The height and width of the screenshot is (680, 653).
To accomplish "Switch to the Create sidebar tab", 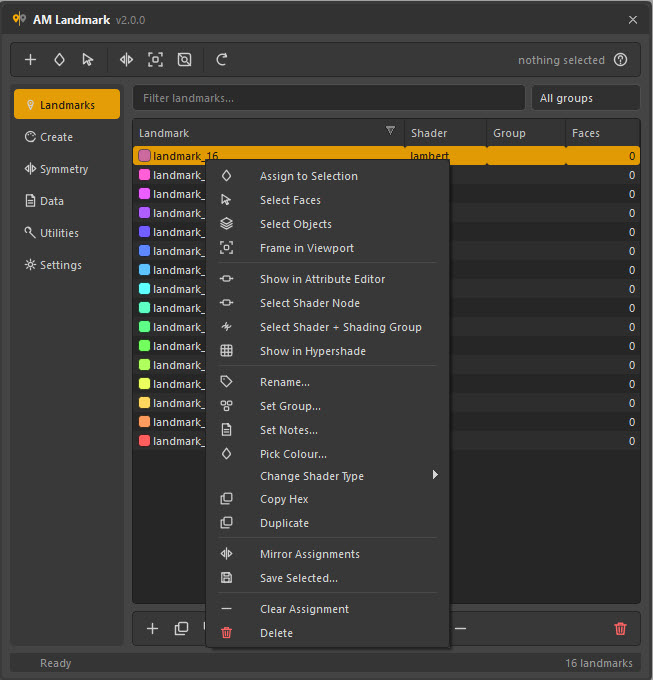I will click(x=67, y=137).
